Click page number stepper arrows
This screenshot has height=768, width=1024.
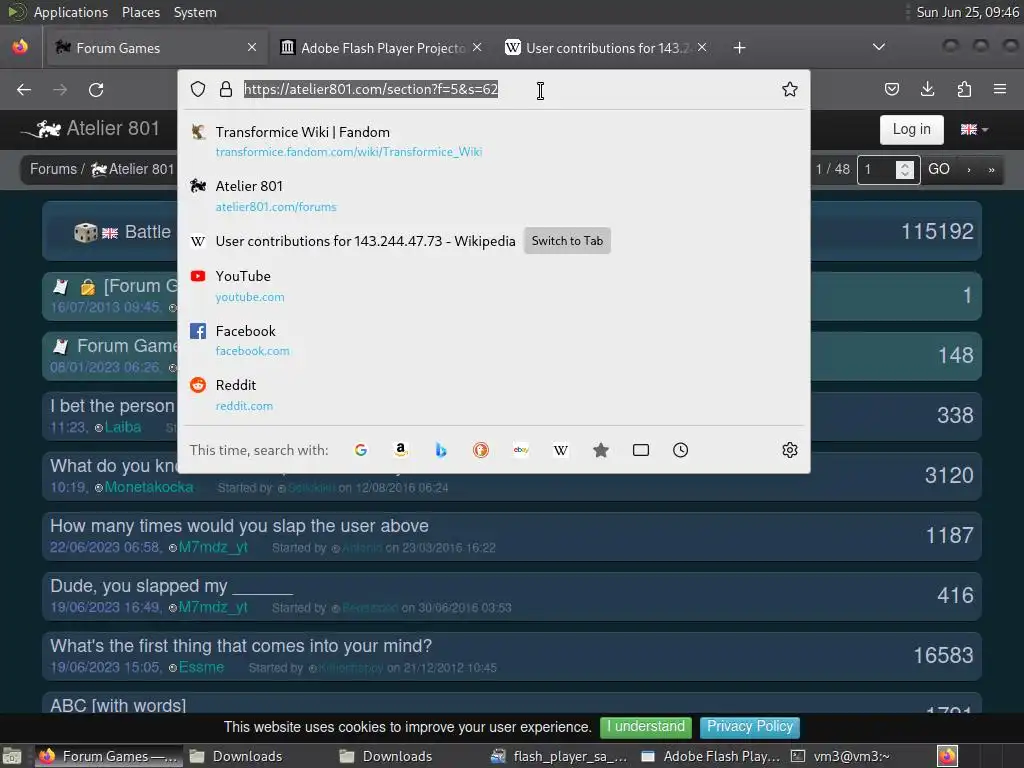(904, 170)
